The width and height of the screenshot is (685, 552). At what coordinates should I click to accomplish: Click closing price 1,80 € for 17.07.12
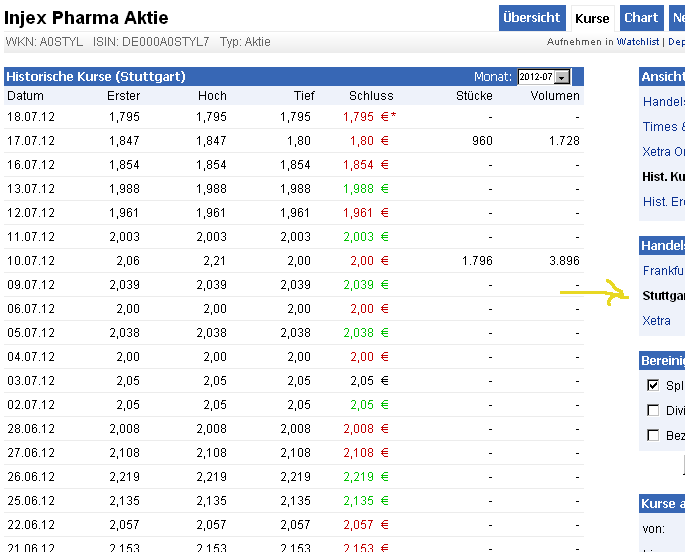point(369,141)
